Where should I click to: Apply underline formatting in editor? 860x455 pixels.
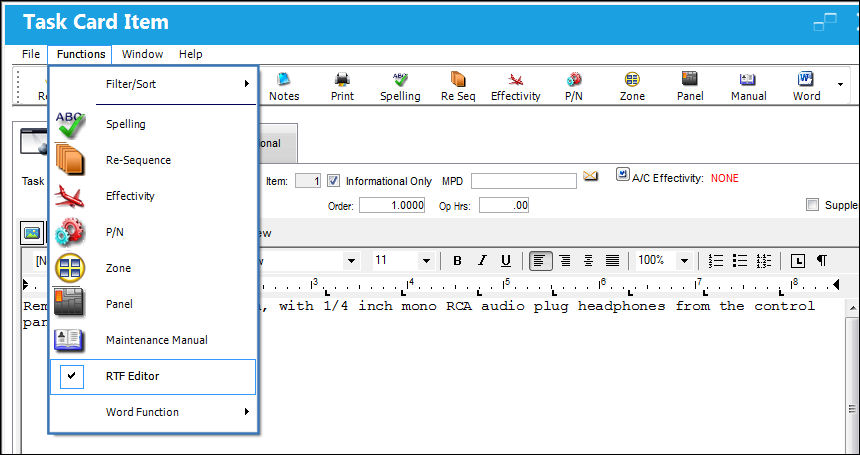pos(506,261)
